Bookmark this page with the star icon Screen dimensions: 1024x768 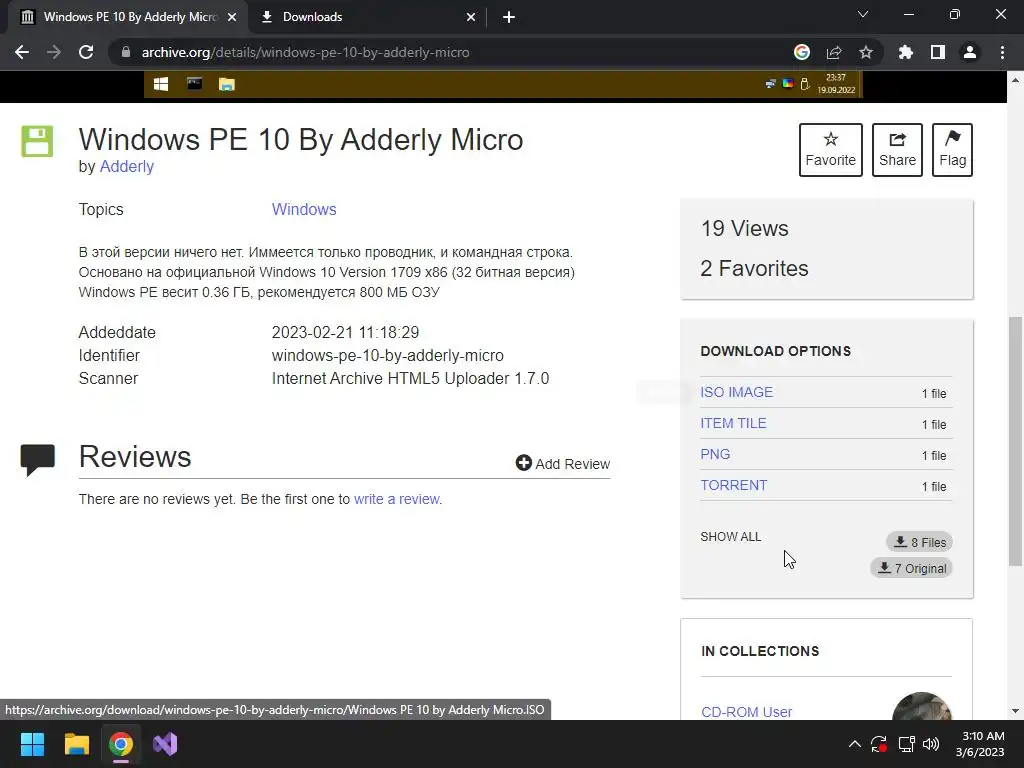pyautogui.click(x=866, y=52)
